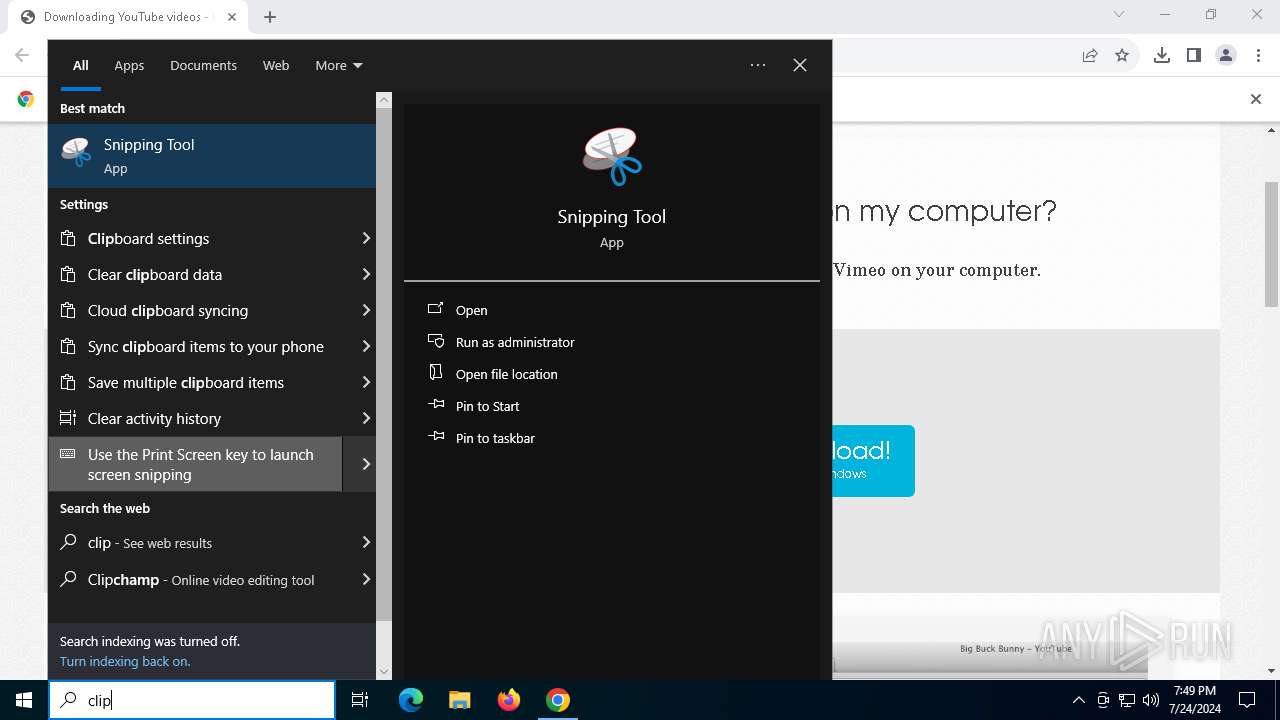This screenshot has width=1280, height=720.
Task: Bookmark this page with the star icon
Action: pyautogui.click(x=1122, y=56)
